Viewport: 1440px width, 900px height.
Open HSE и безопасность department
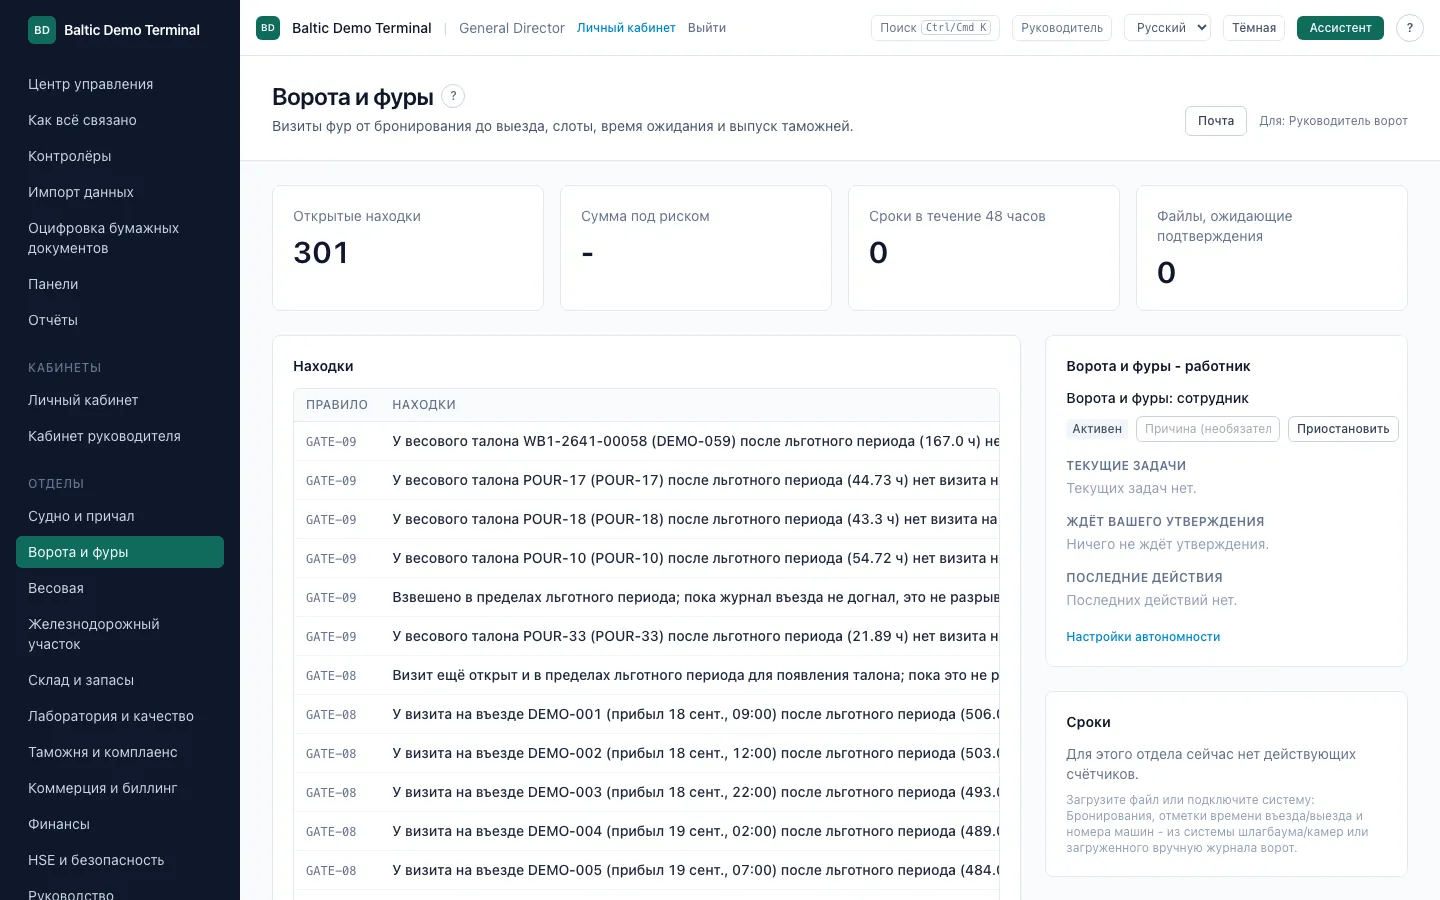pos(120,860)
